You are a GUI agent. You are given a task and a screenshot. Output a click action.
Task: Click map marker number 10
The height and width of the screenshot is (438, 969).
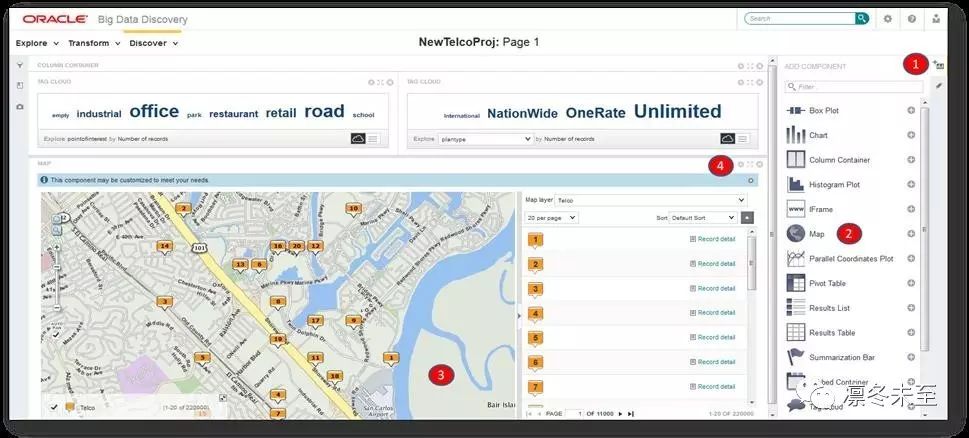[353, 209]
